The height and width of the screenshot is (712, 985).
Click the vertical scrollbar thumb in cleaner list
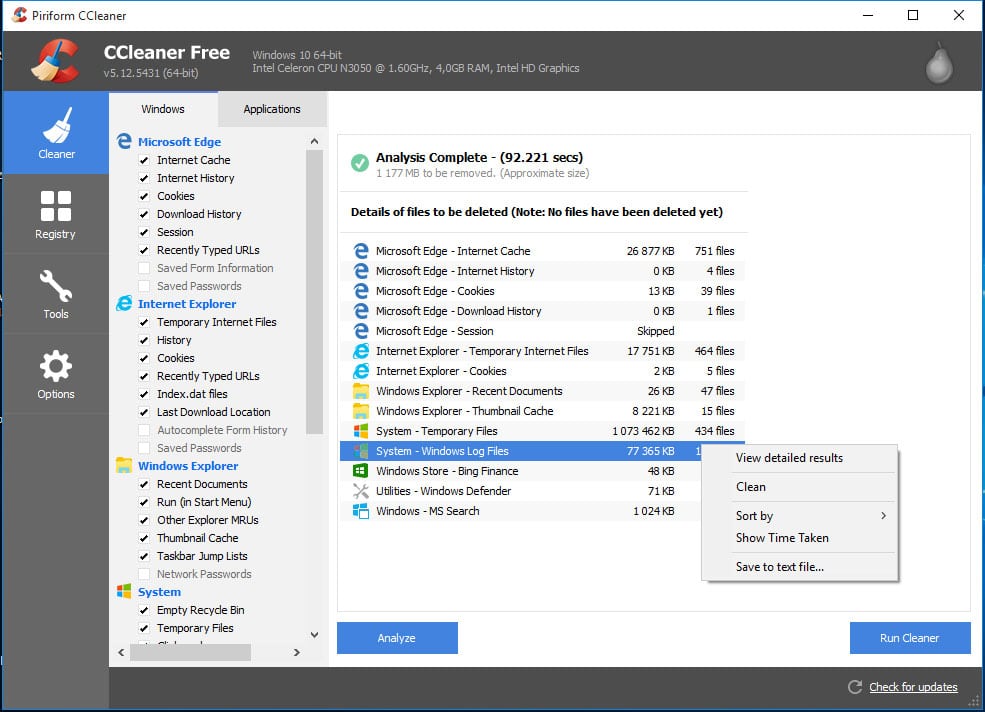coord(314,292)
